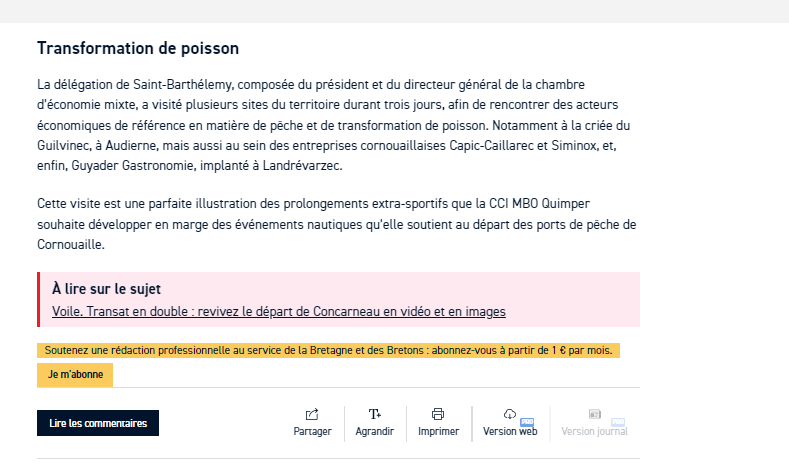Viewport: 789px width, 472px height.
Task: Click the PRO badge on Version web
Action: (x=527, y=422)
